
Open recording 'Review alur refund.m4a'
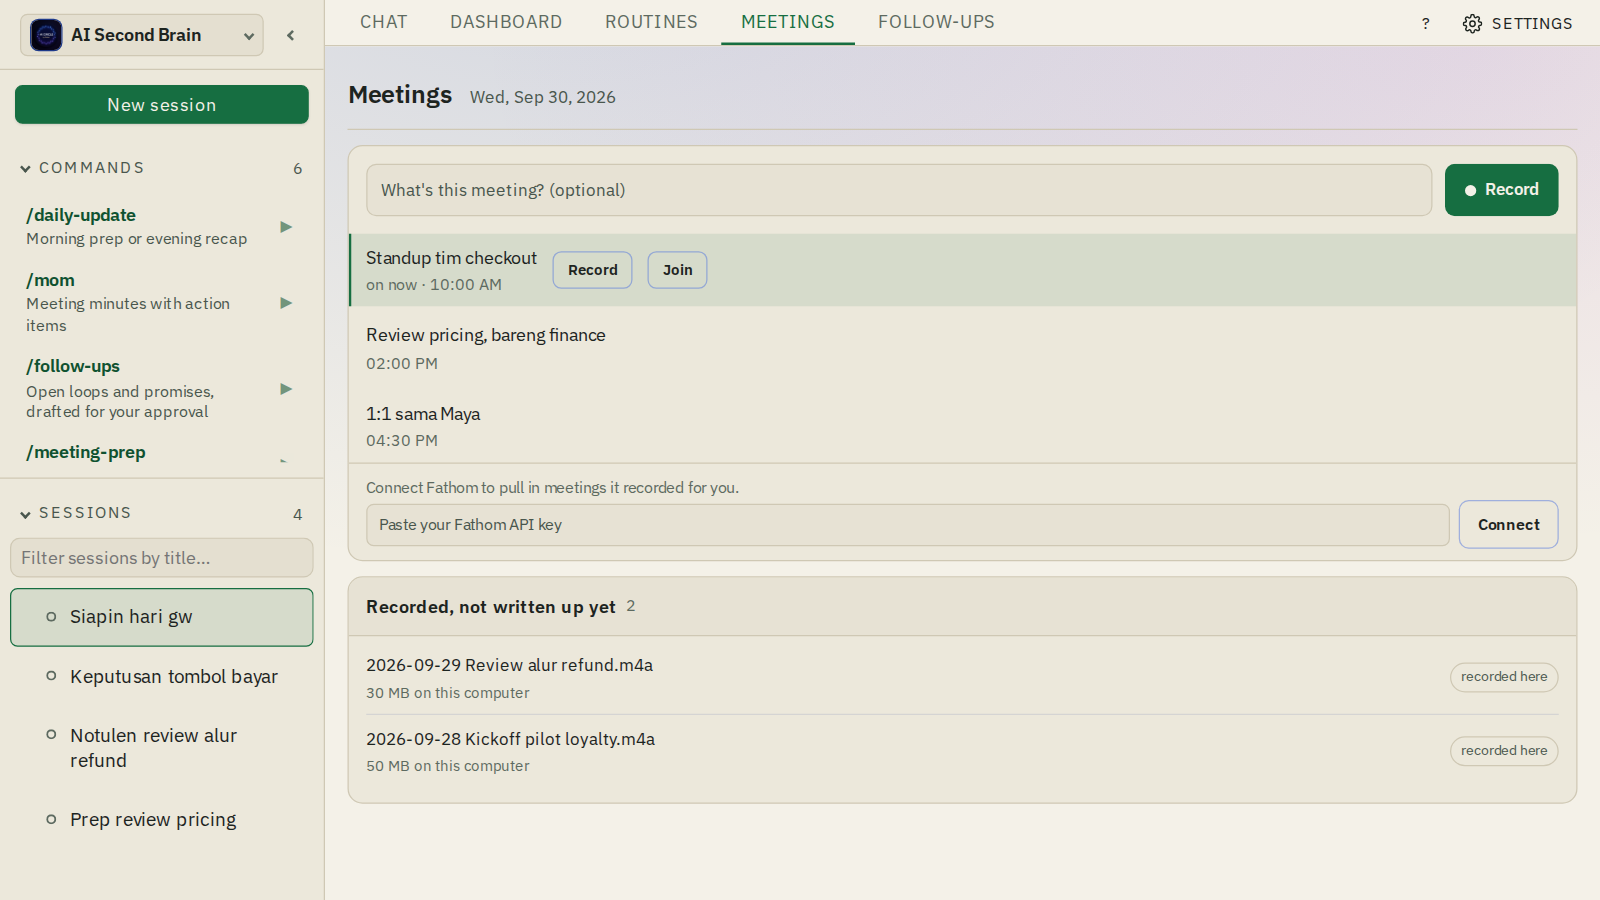coord(509,665)
